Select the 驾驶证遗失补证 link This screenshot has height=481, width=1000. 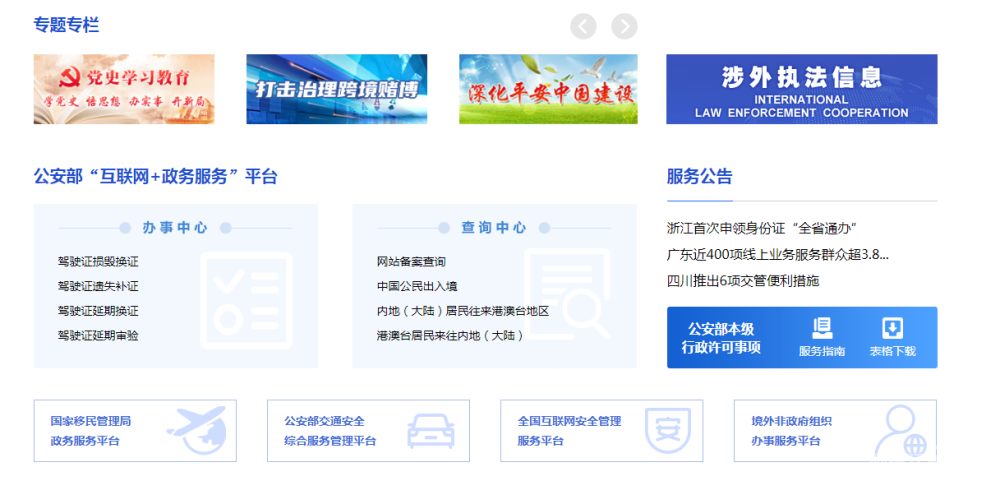click(98, 286)
